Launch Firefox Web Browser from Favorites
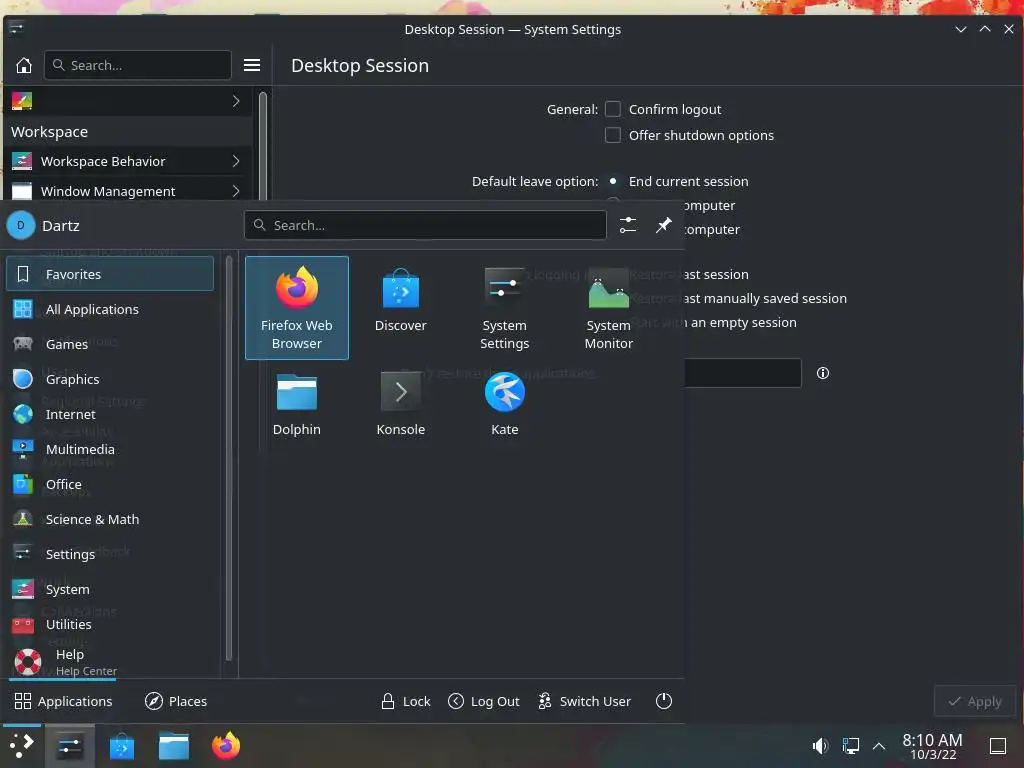Image resolution: width=1024 pixels, height=768 pixels. pyautogui.click(x=296, y=308)
